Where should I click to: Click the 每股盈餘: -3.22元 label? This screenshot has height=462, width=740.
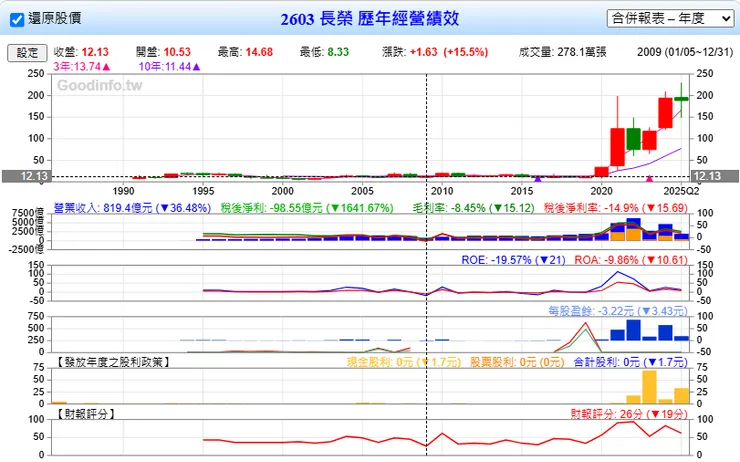pos(618,311)
